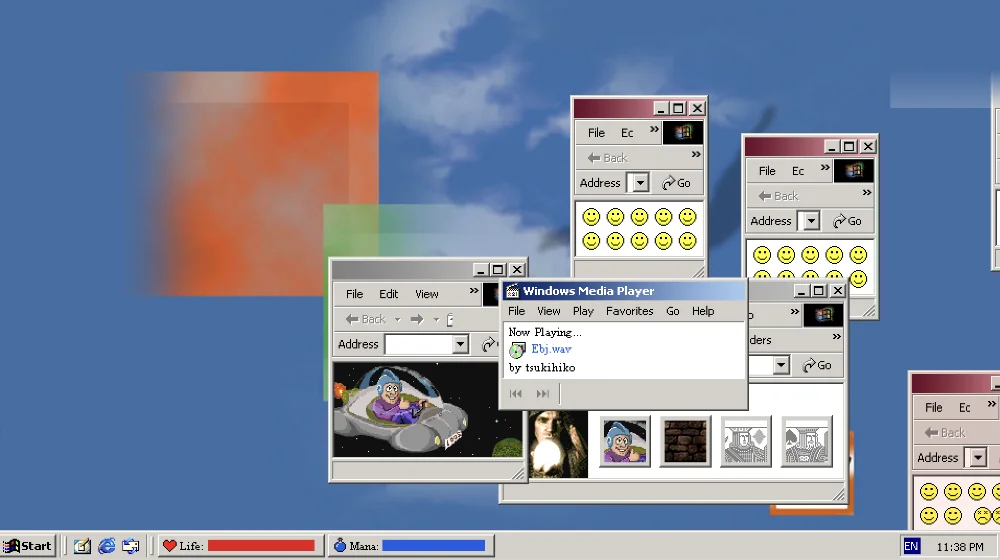Select the jack of spades card thumbnail
1000x559 pixels.
(x=807, y=441)
